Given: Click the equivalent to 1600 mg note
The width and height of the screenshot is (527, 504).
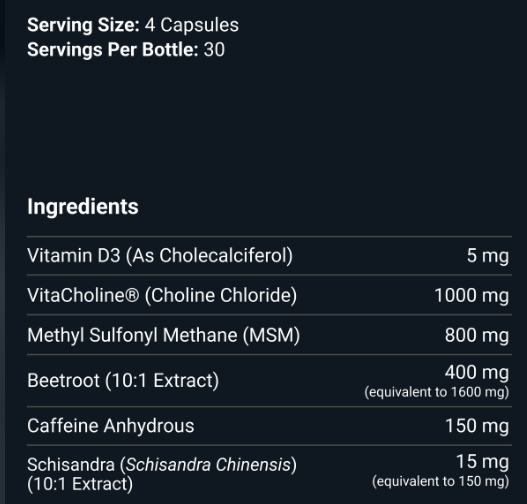Looking at the screenshot, I should (x=437, y=392).
